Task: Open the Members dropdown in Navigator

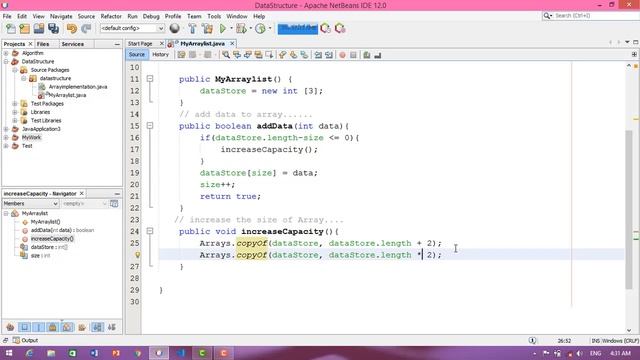Action: coord(31,203)
